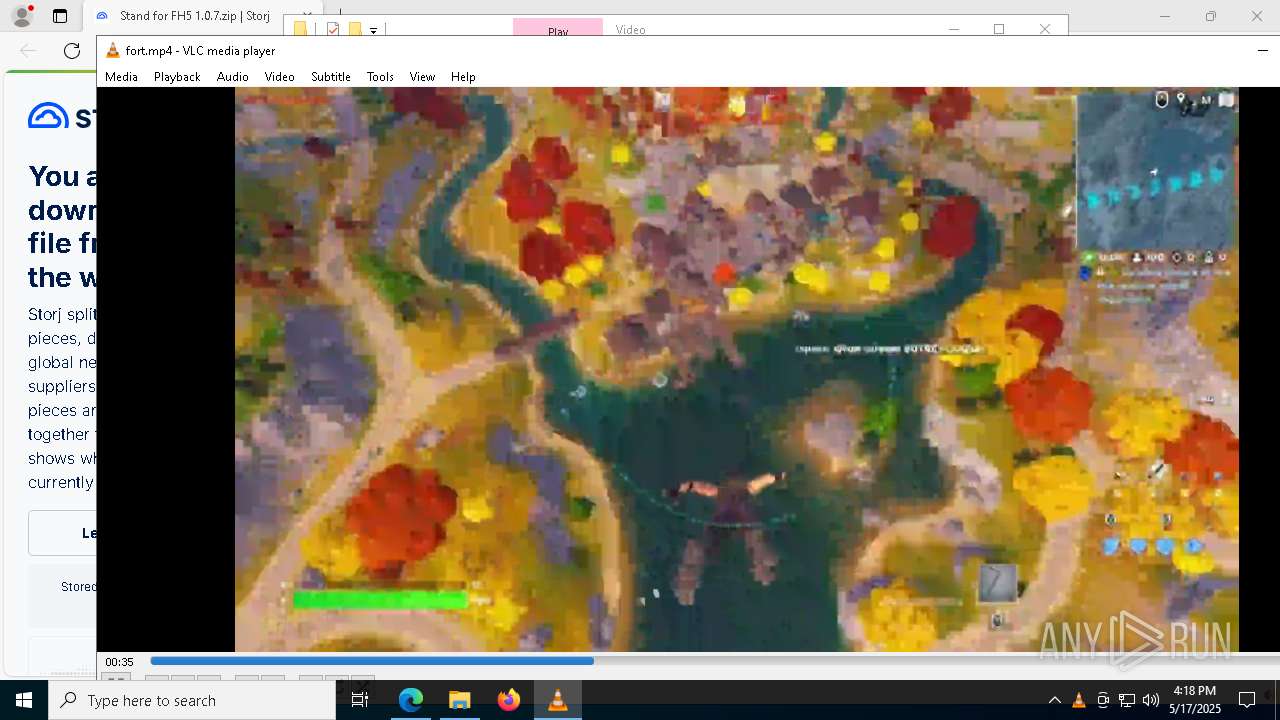Viewport: 1280px width, 720px height.
Task: Open Explorer quick access toolbar dropdown arrow
Action: 373,30
